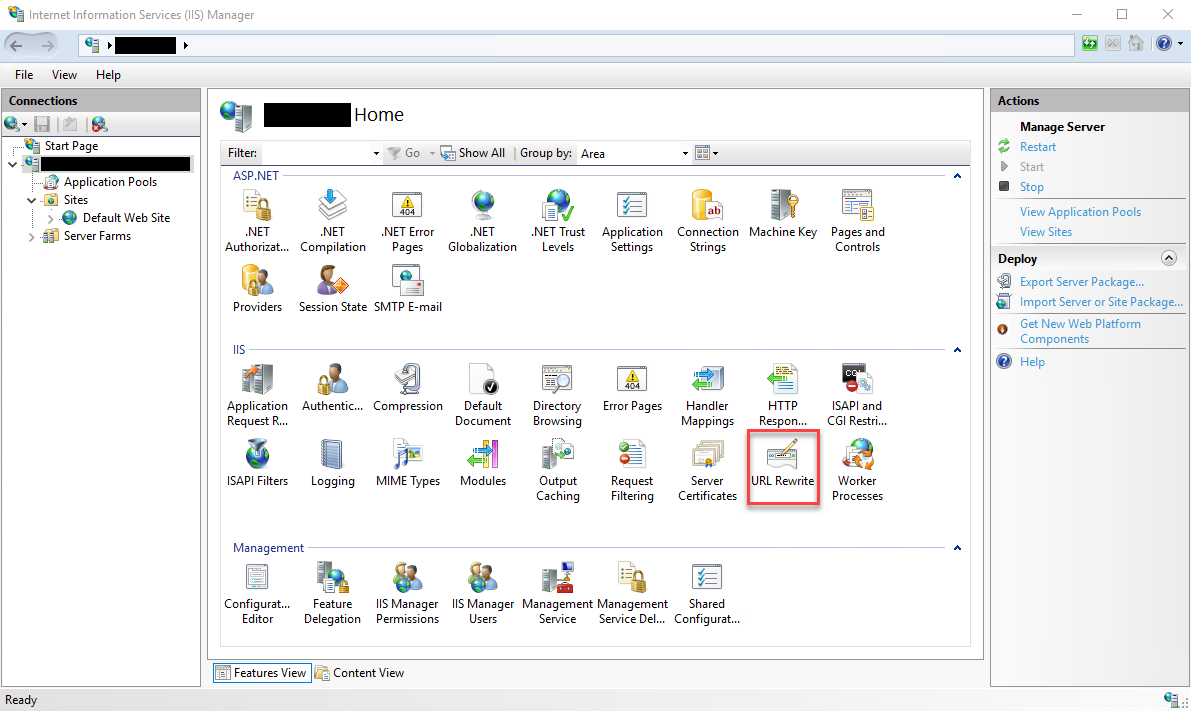Screen dimensions: 1191x711
Task: Collapse the Deploy actions section
Action: point(1169,258)
